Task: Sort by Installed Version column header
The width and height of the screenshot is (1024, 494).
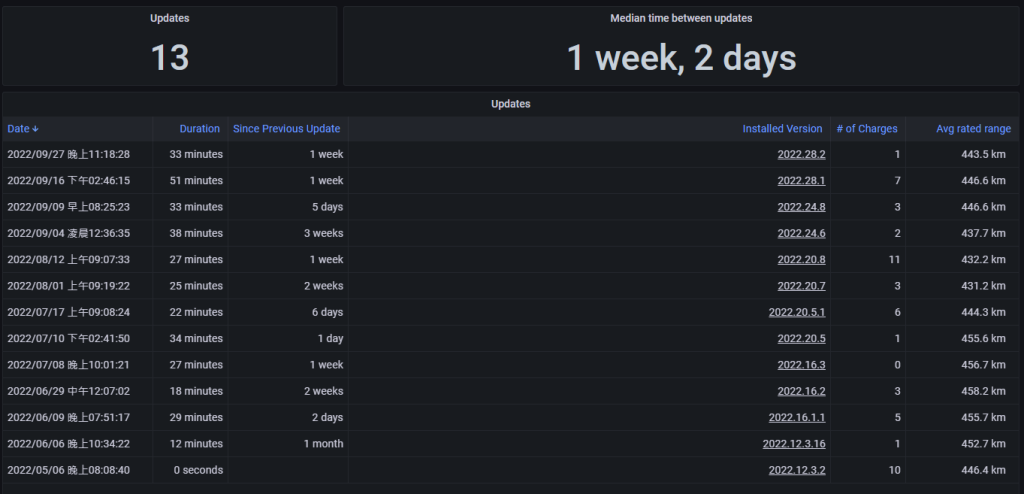Action: 782,129
